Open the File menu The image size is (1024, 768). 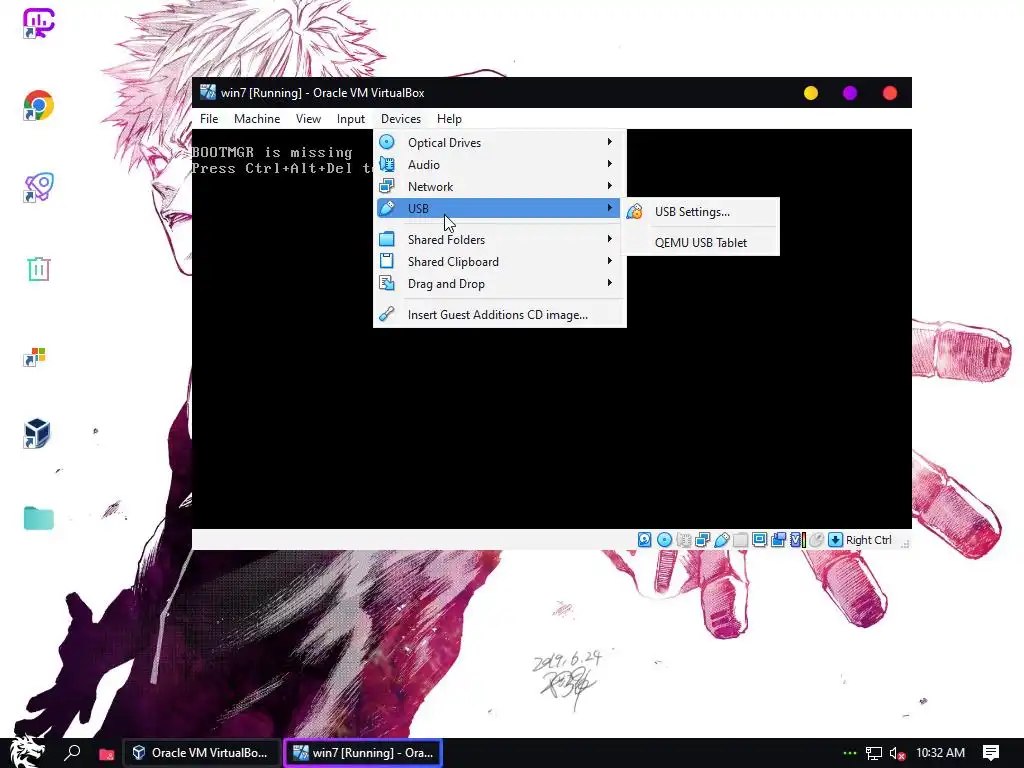(x=209, y=119)
